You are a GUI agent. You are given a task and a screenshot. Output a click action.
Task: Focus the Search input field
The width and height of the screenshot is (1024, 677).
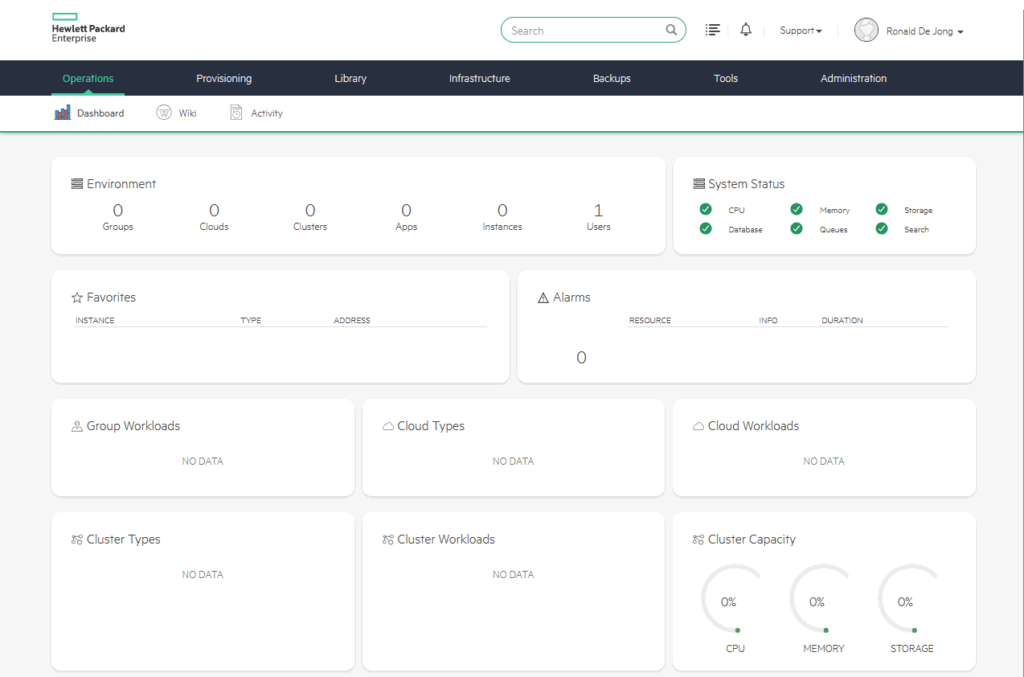[x=585, y=30]
